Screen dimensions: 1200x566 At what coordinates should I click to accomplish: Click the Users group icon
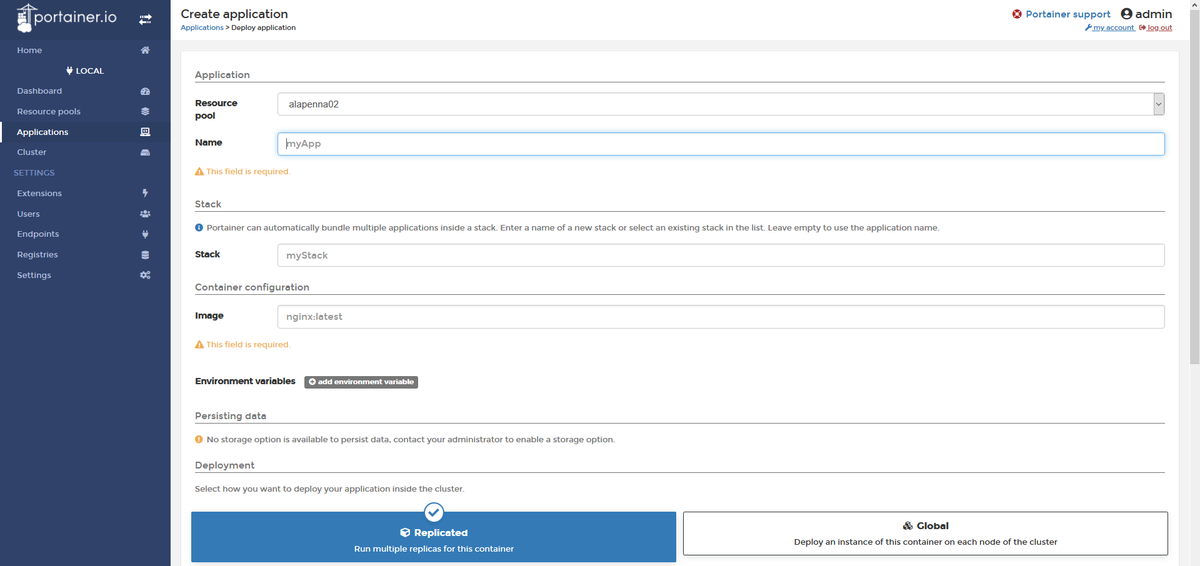(x=145, y=214)
